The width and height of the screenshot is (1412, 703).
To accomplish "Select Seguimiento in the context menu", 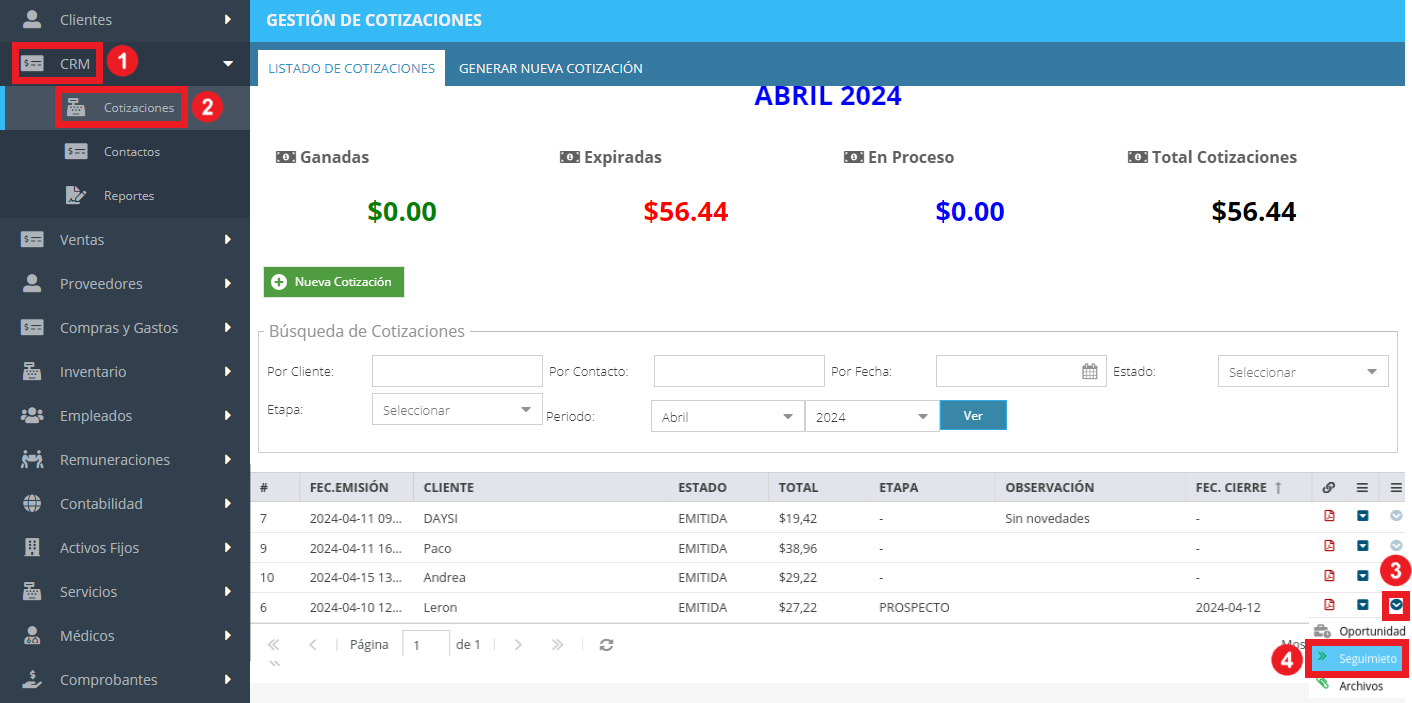I will (x=1357, y=658).
